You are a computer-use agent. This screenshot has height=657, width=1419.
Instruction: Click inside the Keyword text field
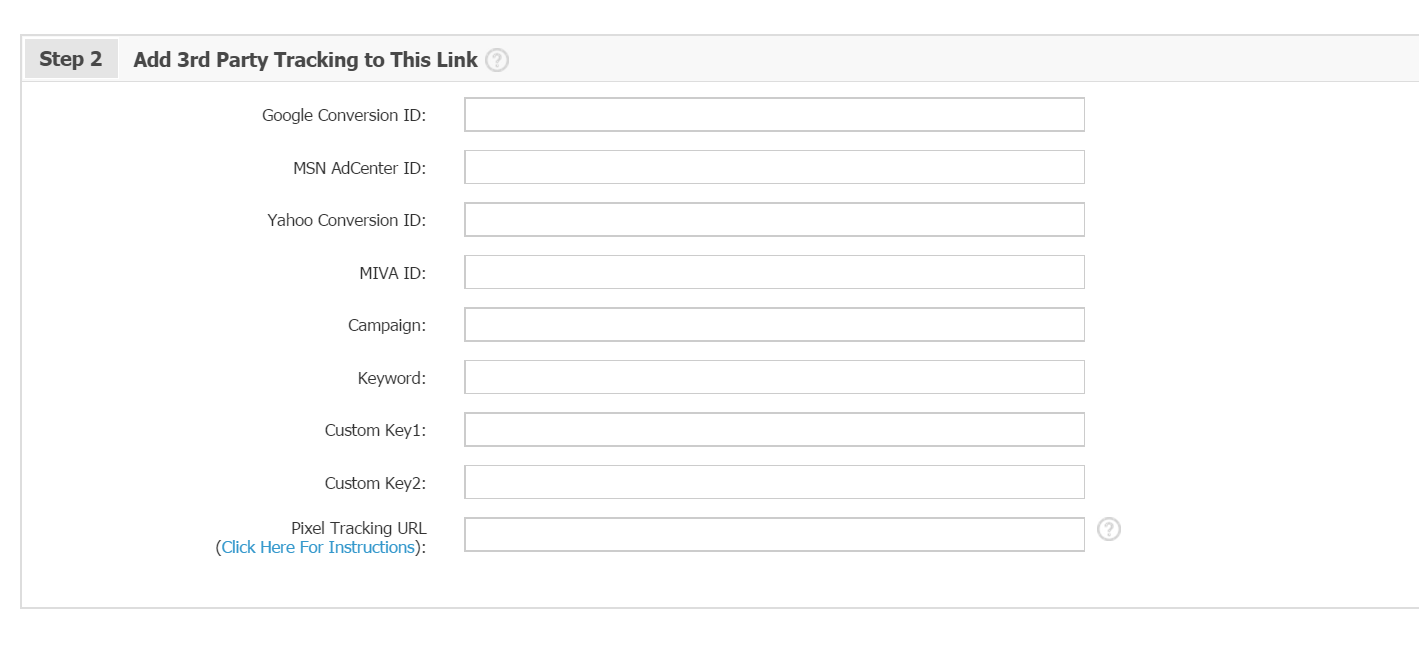[774, 377]
